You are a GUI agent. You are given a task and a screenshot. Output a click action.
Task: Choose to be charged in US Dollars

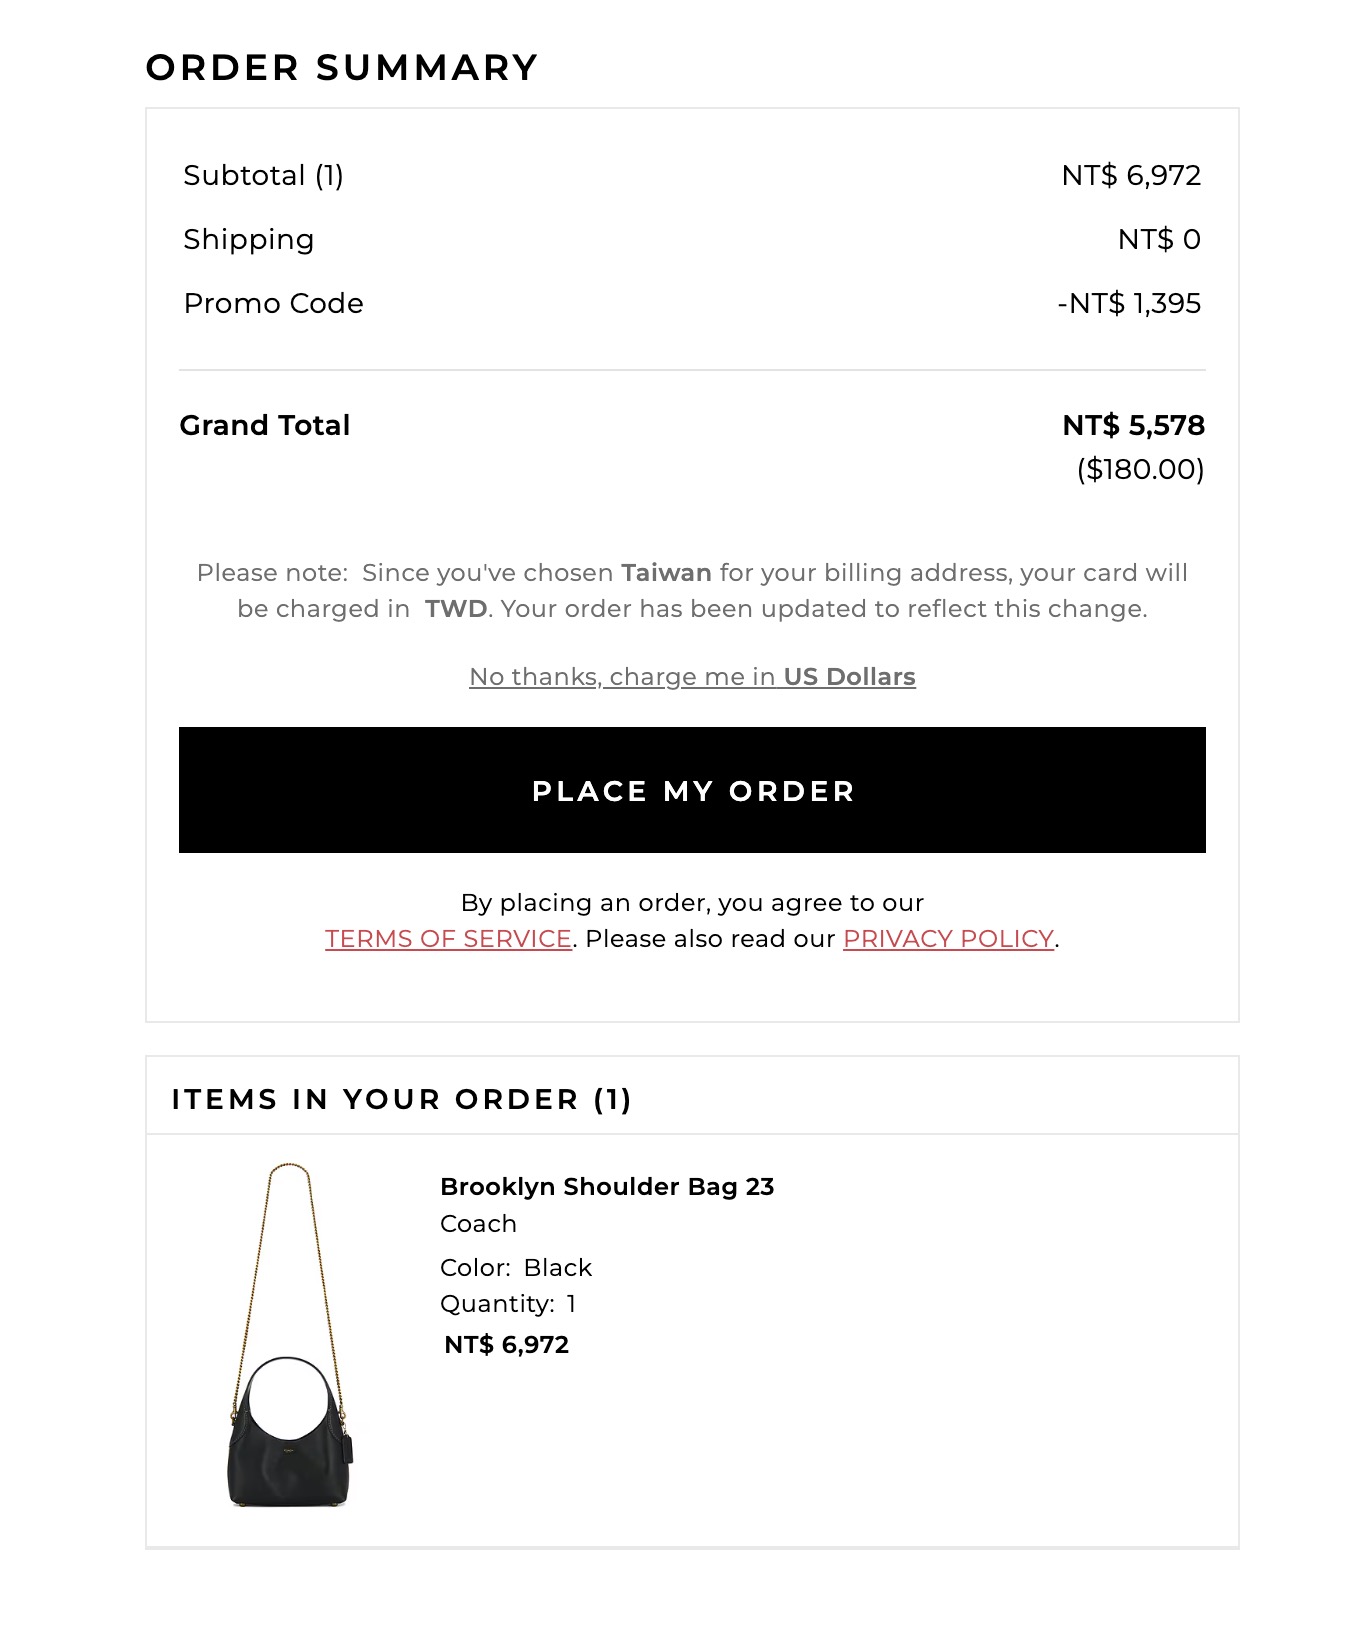point(692,677)
